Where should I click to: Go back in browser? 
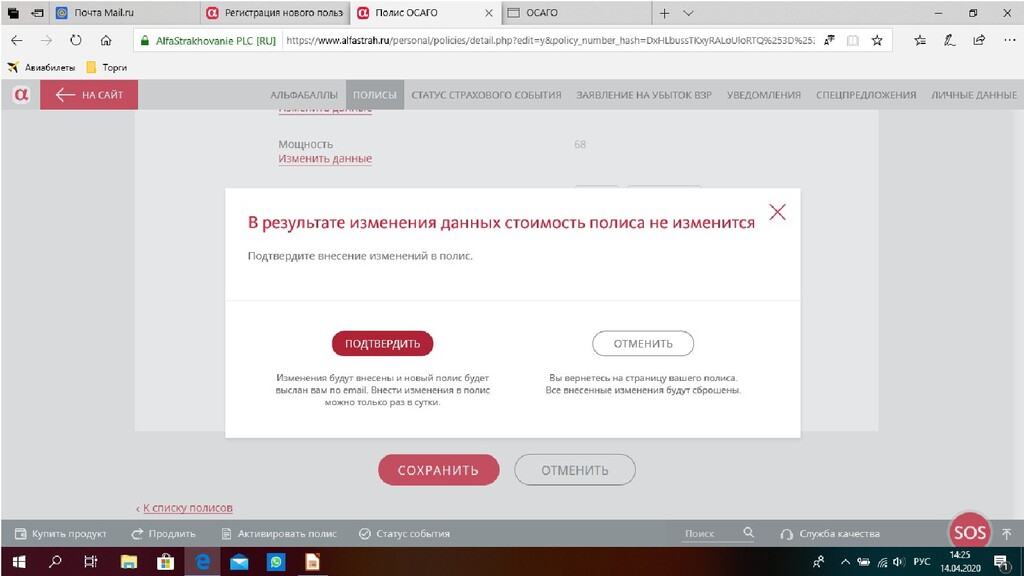[17, 40]
